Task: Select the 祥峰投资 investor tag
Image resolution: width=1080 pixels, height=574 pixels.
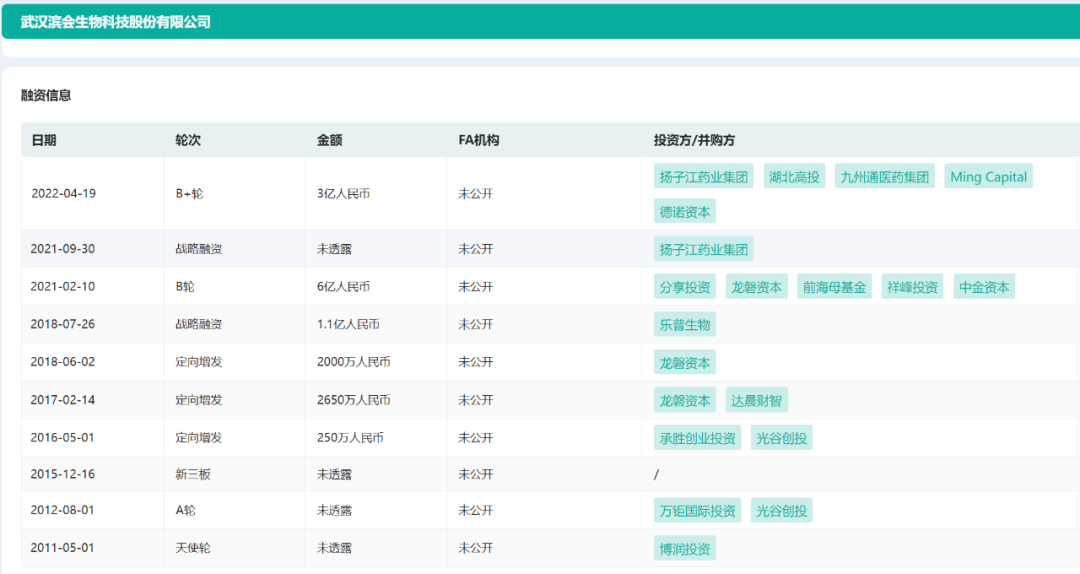Action: [912, 287]
